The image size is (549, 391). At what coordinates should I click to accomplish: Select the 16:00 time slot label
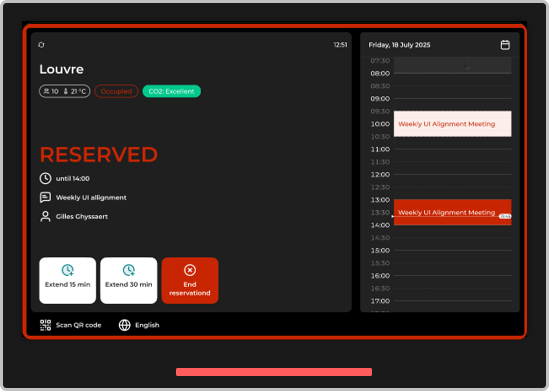click(x=380, y=275)
